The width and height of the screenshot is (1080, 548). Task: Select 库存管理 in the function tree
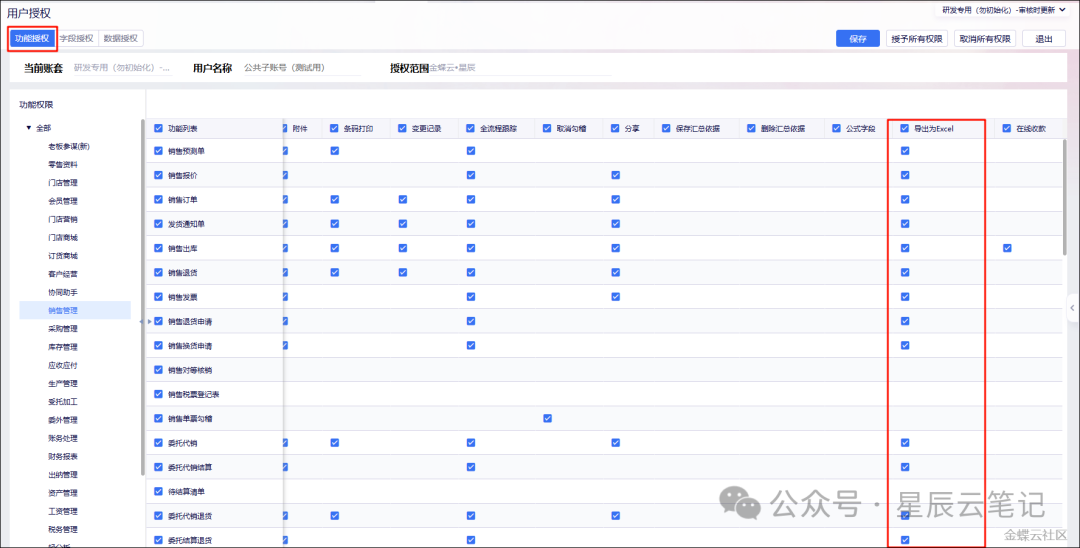click(63, 347)
